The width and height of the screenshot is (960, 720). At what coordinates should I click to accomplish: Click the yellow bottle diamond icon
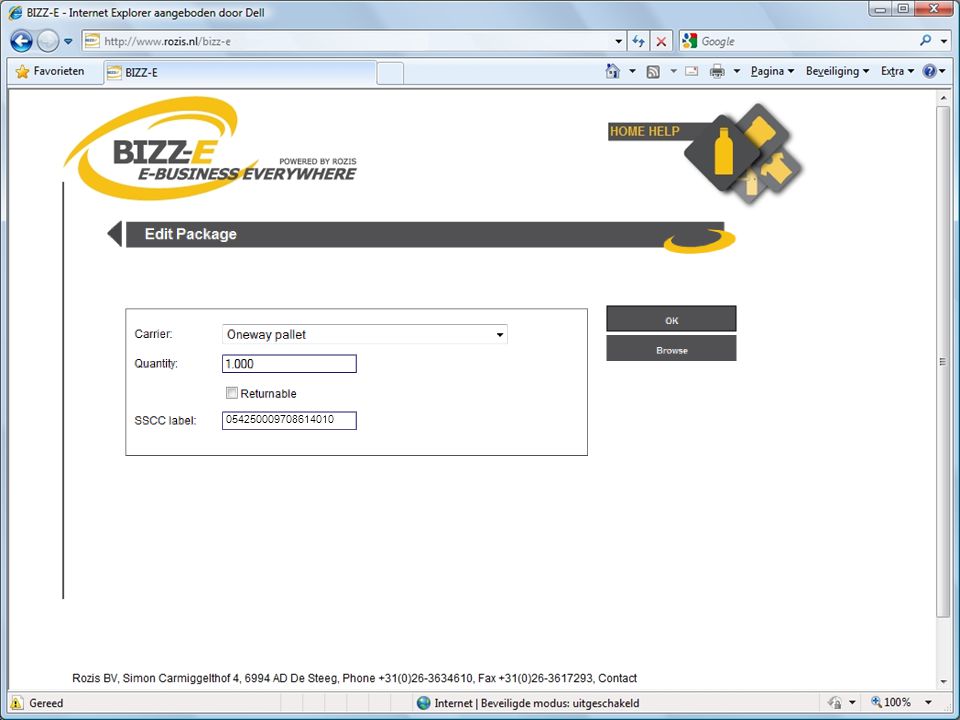tap(723, 152)
